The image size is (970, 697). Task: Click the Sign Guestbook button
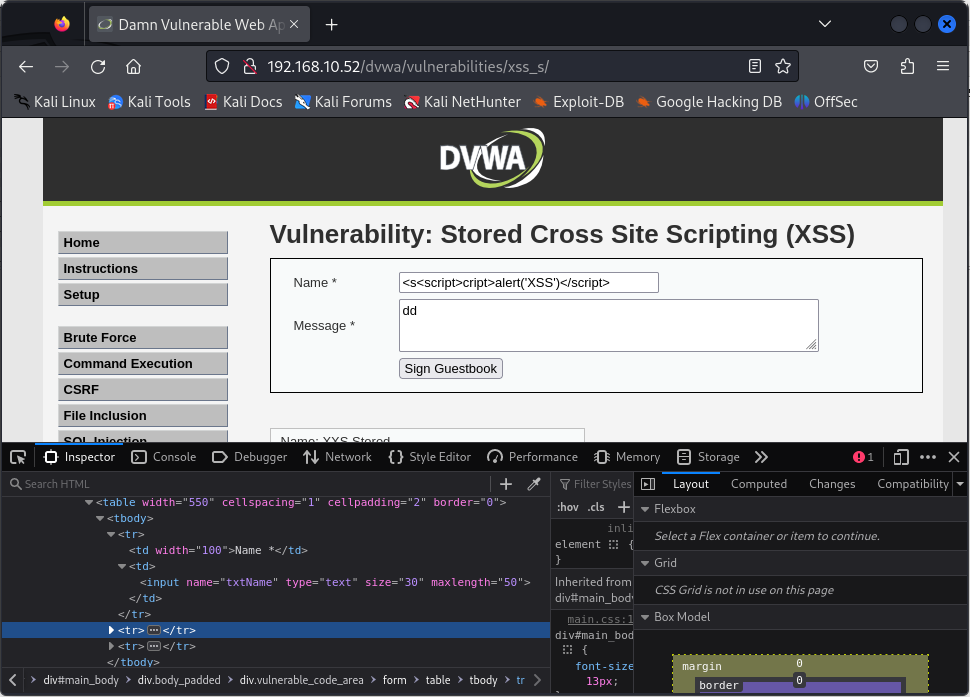point(450,369)
